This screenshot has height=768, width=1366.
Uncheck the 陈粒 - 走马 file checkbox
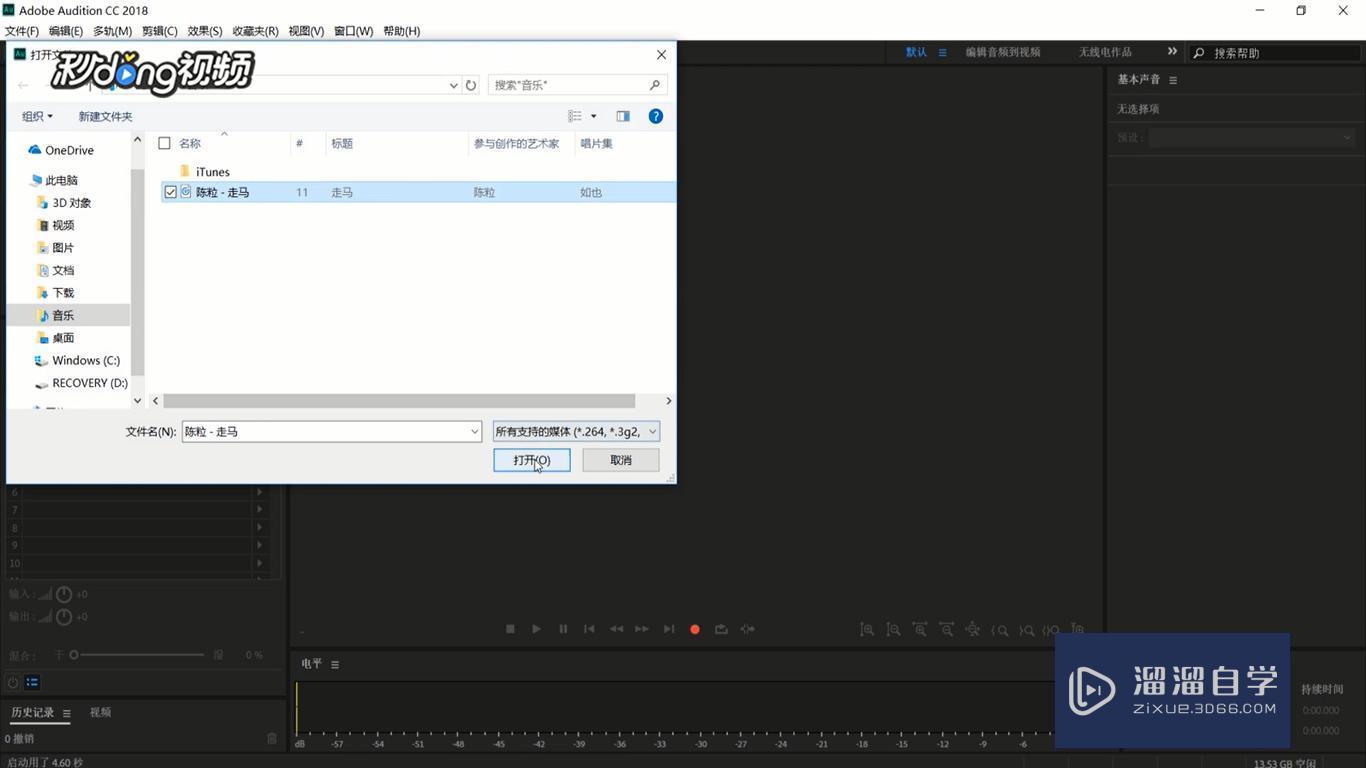click(x=170, y=192)
